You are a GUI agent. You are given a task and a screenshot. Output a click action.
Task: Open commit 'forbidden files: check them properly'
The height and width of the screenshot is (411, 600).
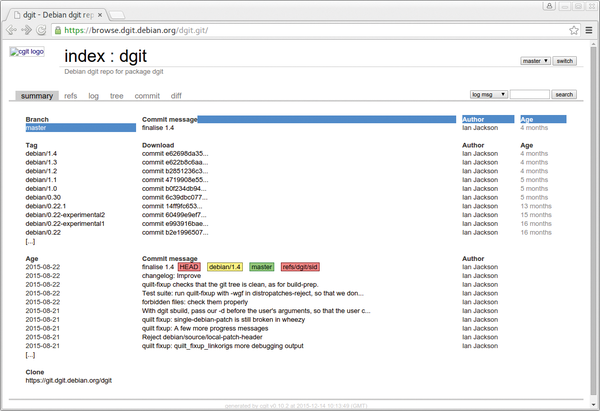click(195, 302)
